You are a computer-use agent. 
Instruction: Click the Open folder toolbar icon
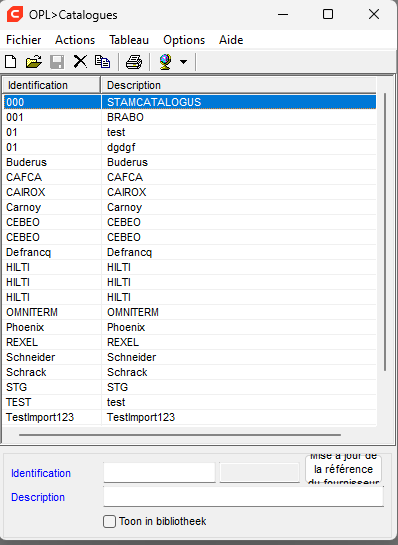pyautogui.click(x=33, y=62)
